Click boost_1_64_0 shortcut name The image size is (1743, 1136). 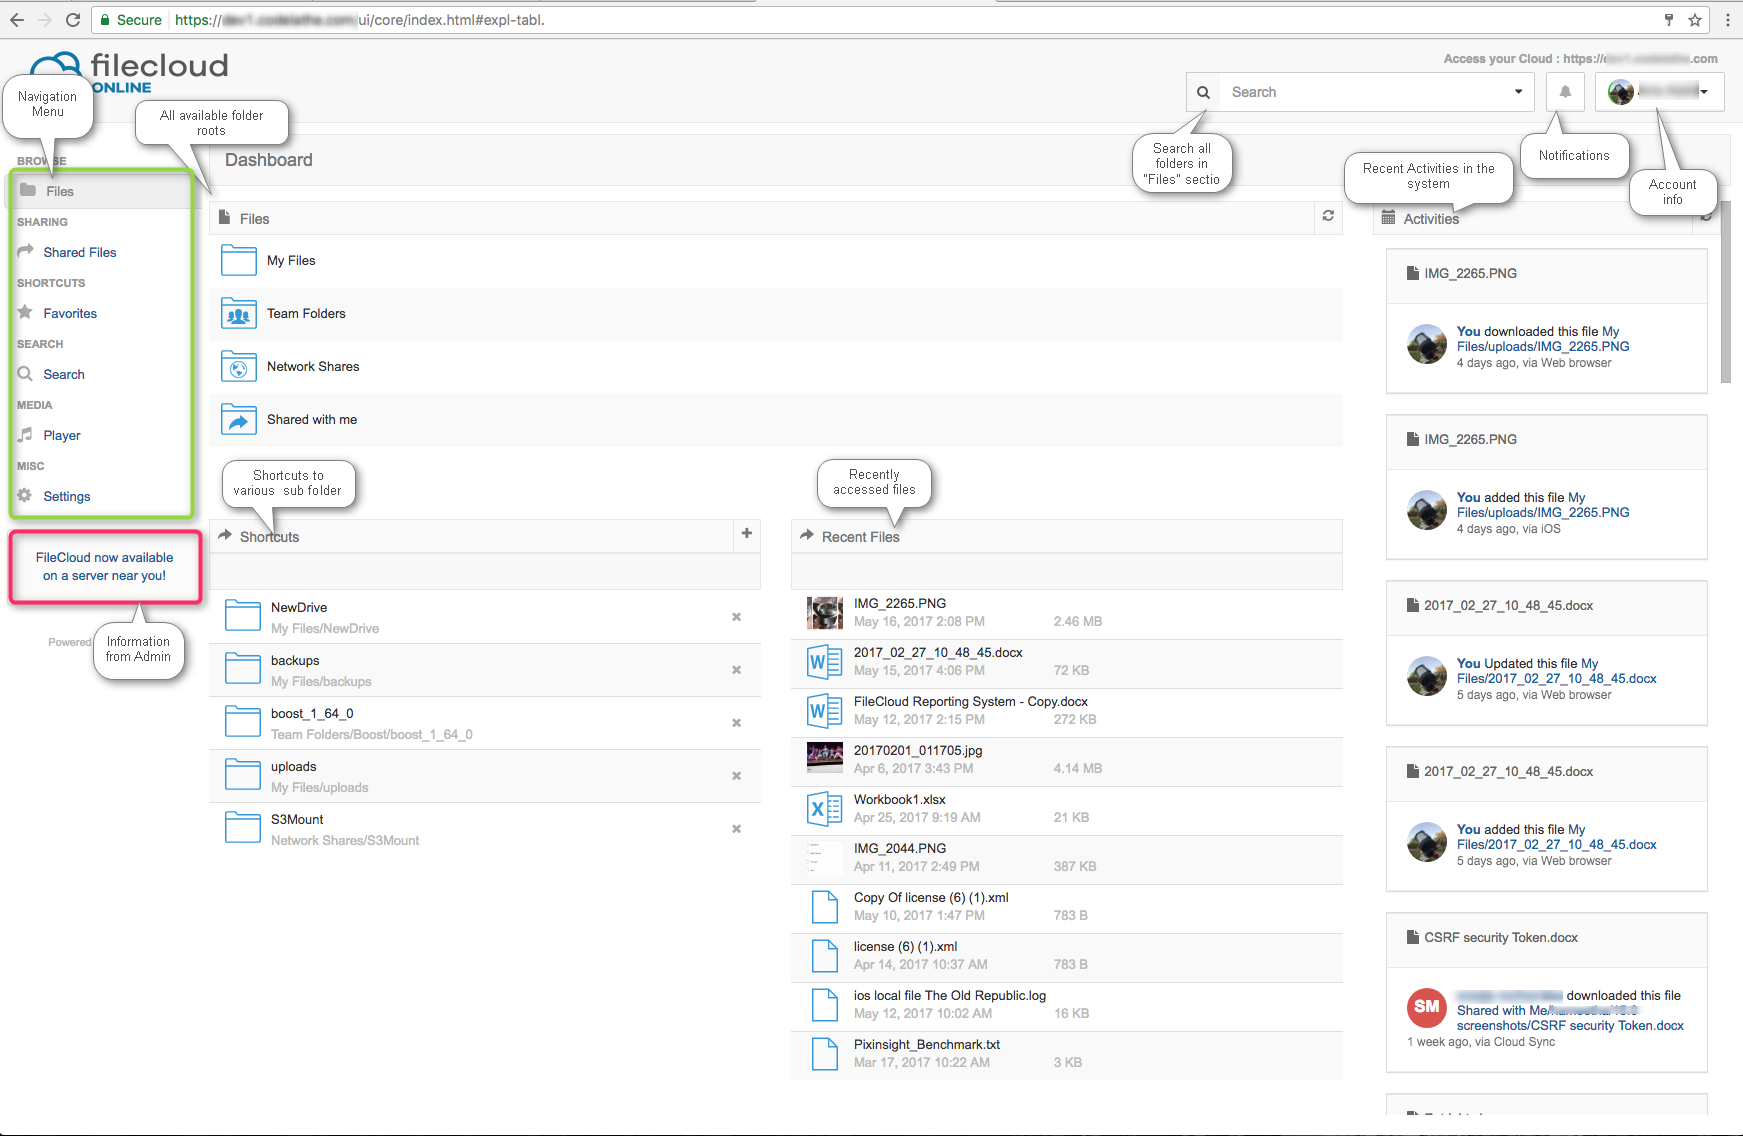(x=312, y=714)
